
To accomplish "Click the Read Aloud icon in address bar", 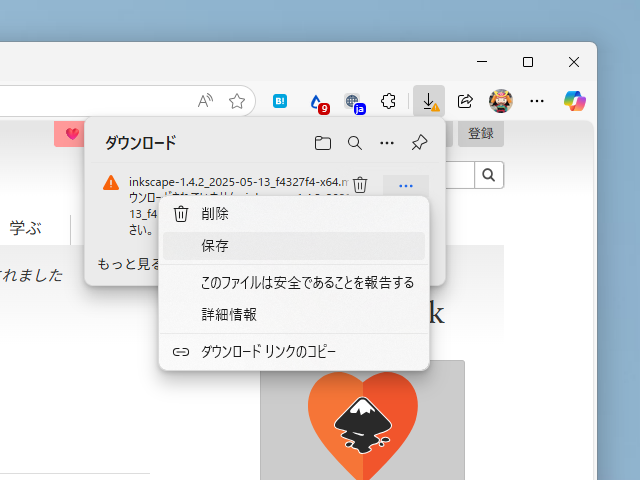I will point(205,101).
